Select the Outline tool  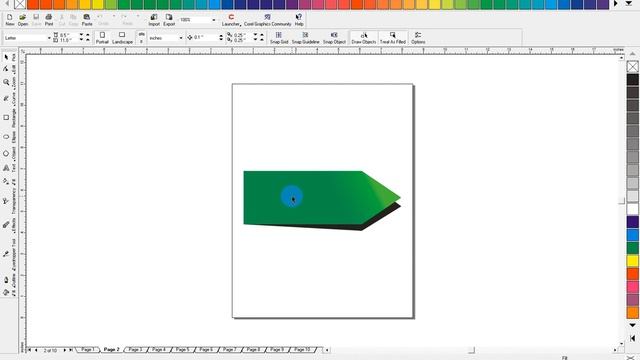click(6, 280)
